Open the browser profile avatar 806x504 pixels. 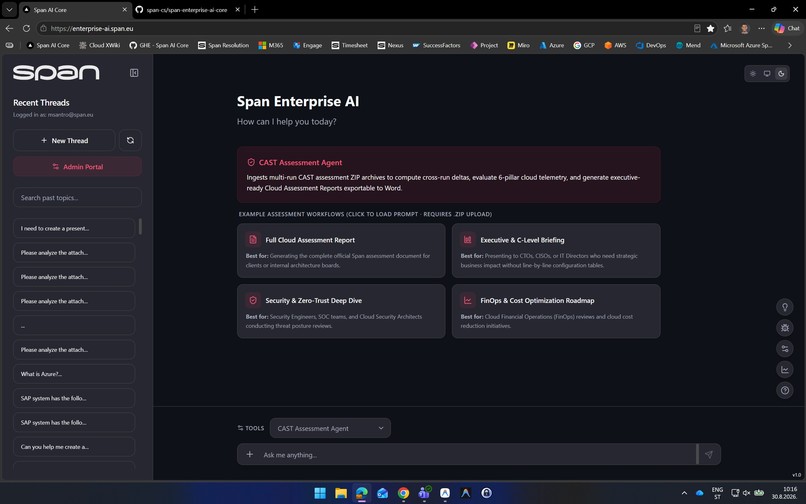coord(744,28)
